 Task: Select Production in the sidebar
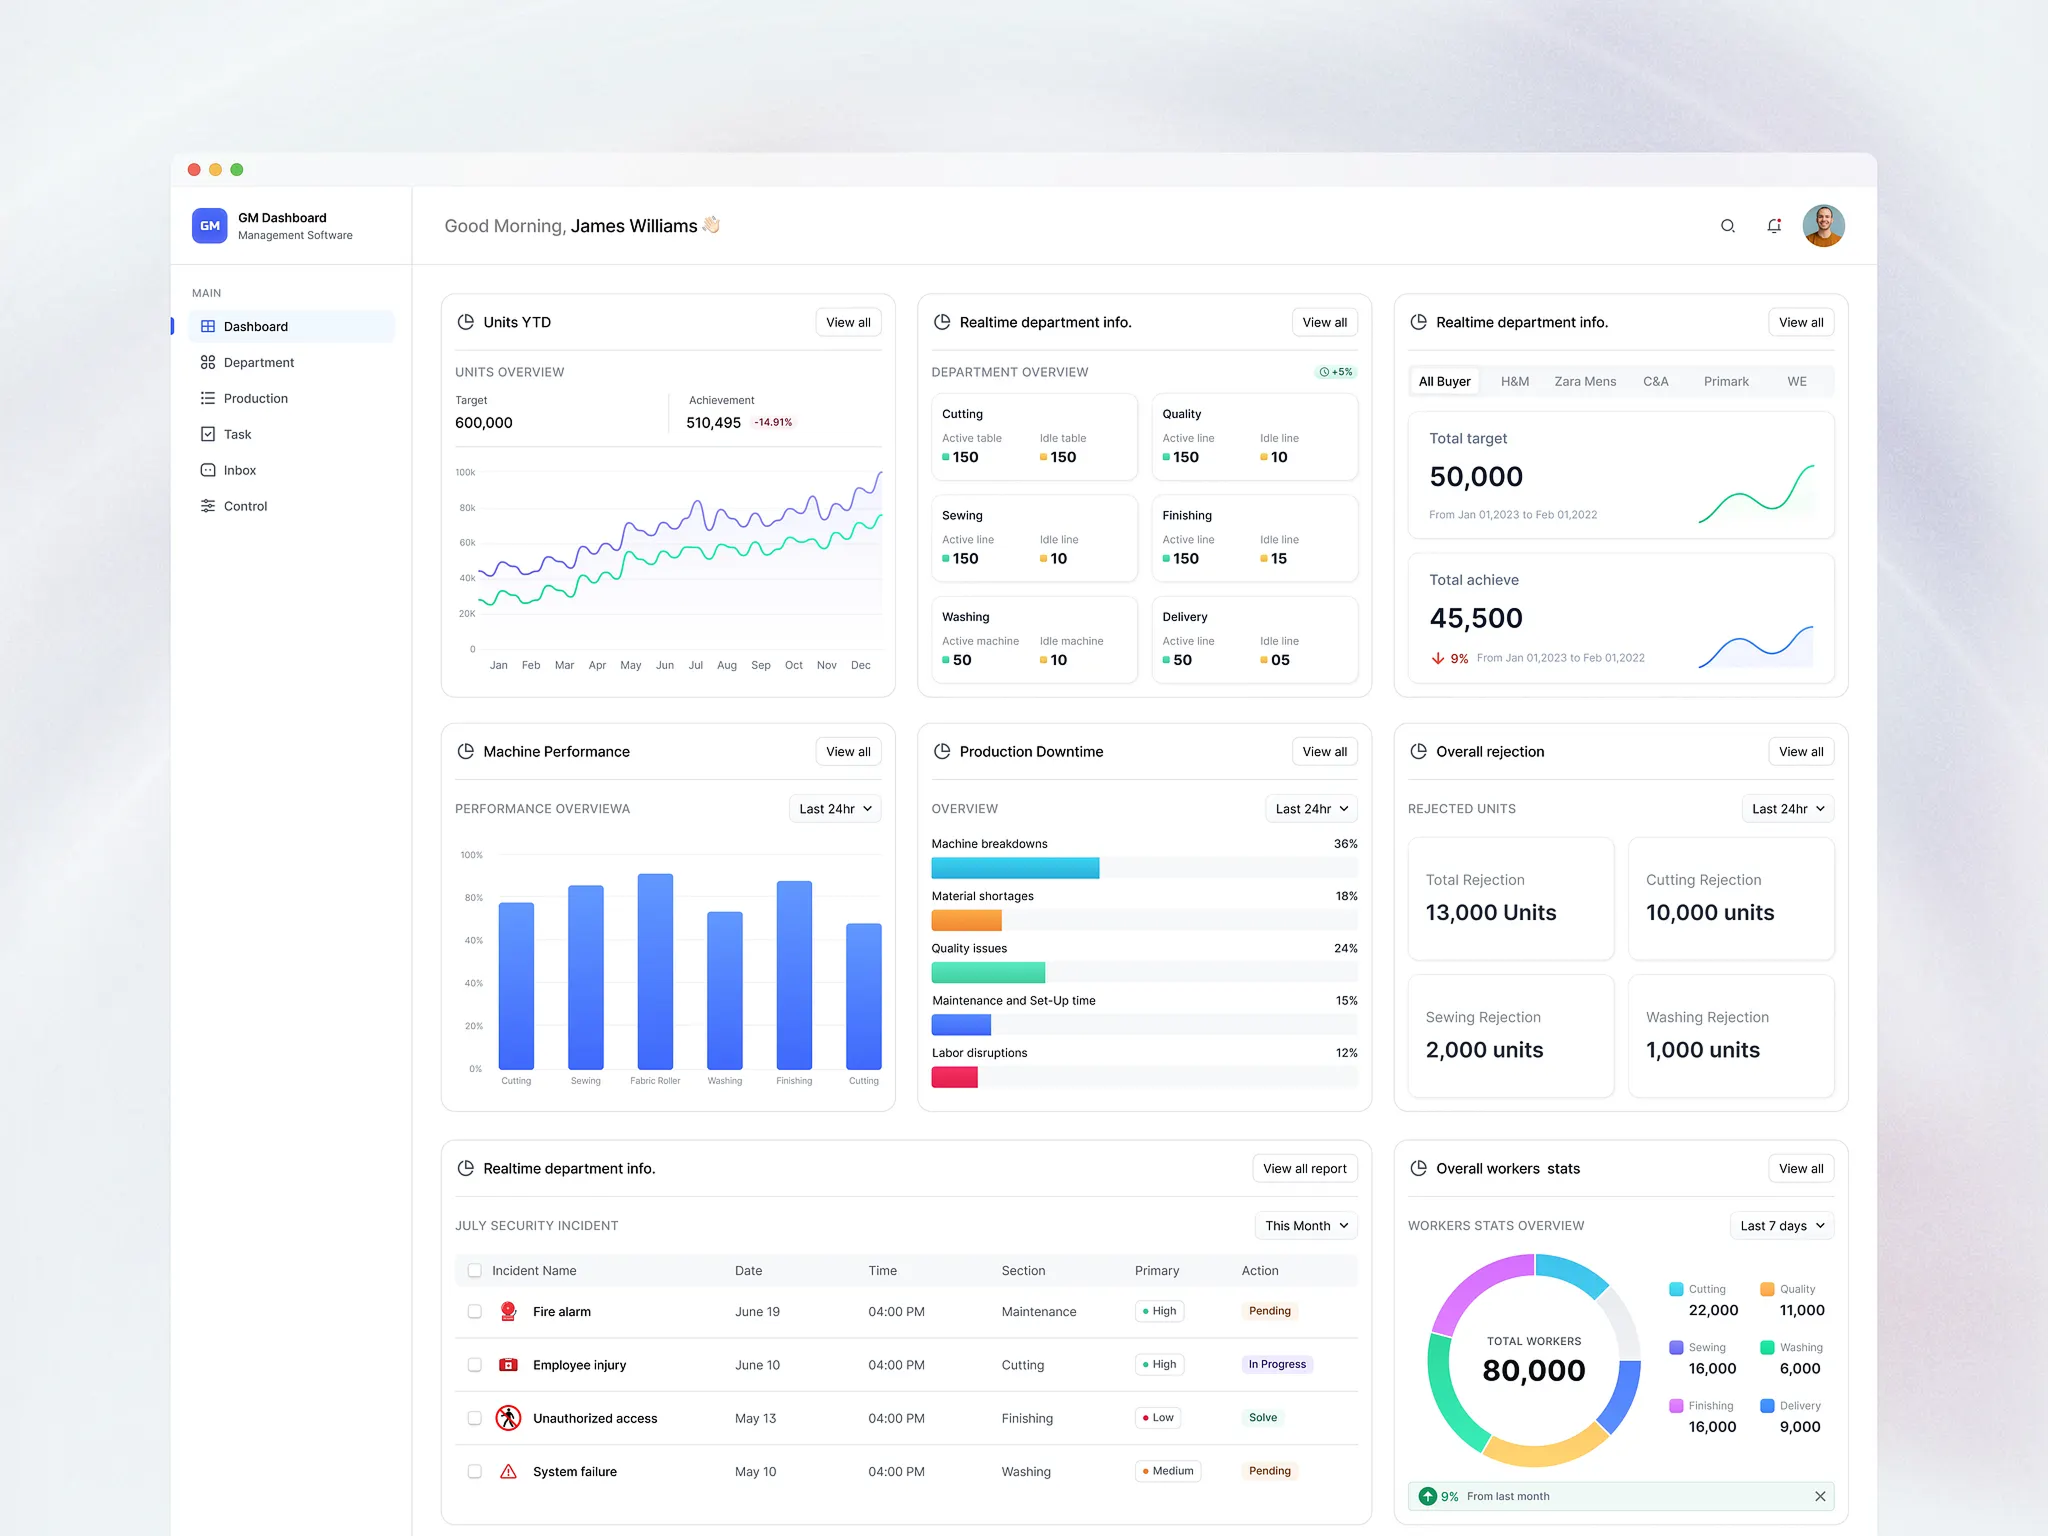pyautogui.click(x=256, y=398)
